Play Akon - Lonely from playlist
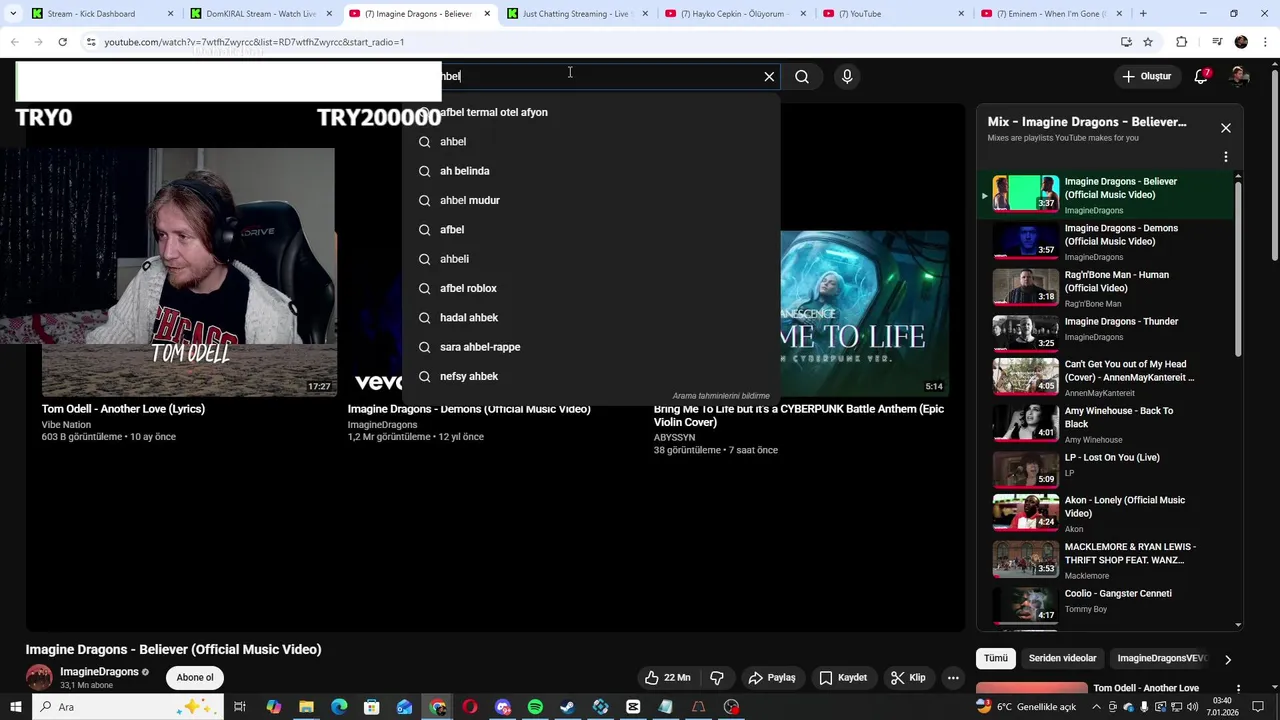Viewport: 1280px width, 720px height. [1105, 513]
